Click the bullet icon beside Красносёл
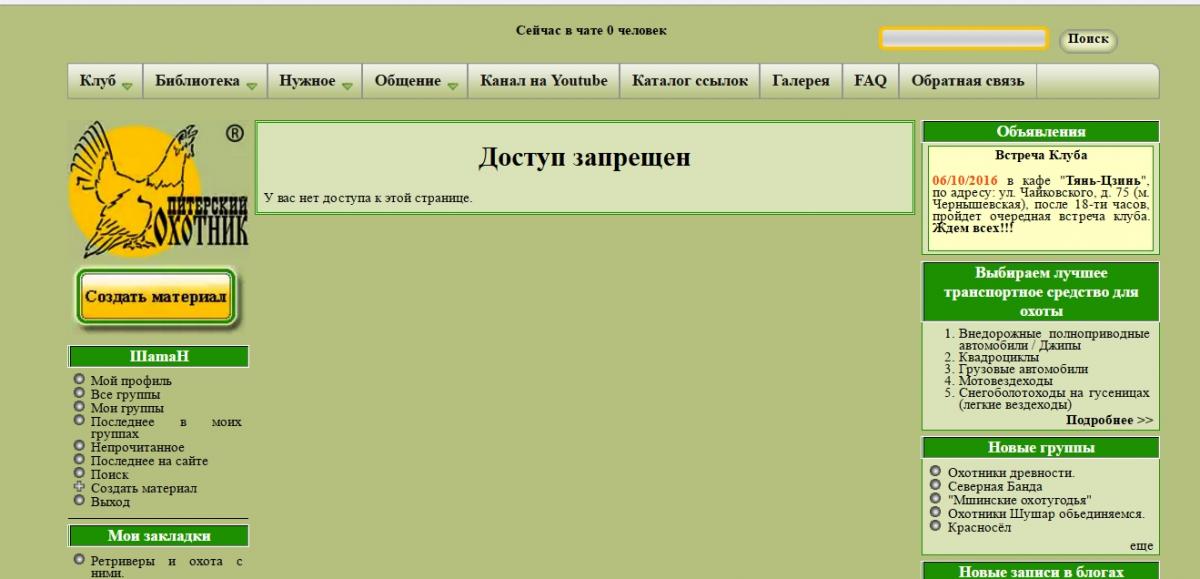The image size is (1200, 579). (x=935, y=526)
